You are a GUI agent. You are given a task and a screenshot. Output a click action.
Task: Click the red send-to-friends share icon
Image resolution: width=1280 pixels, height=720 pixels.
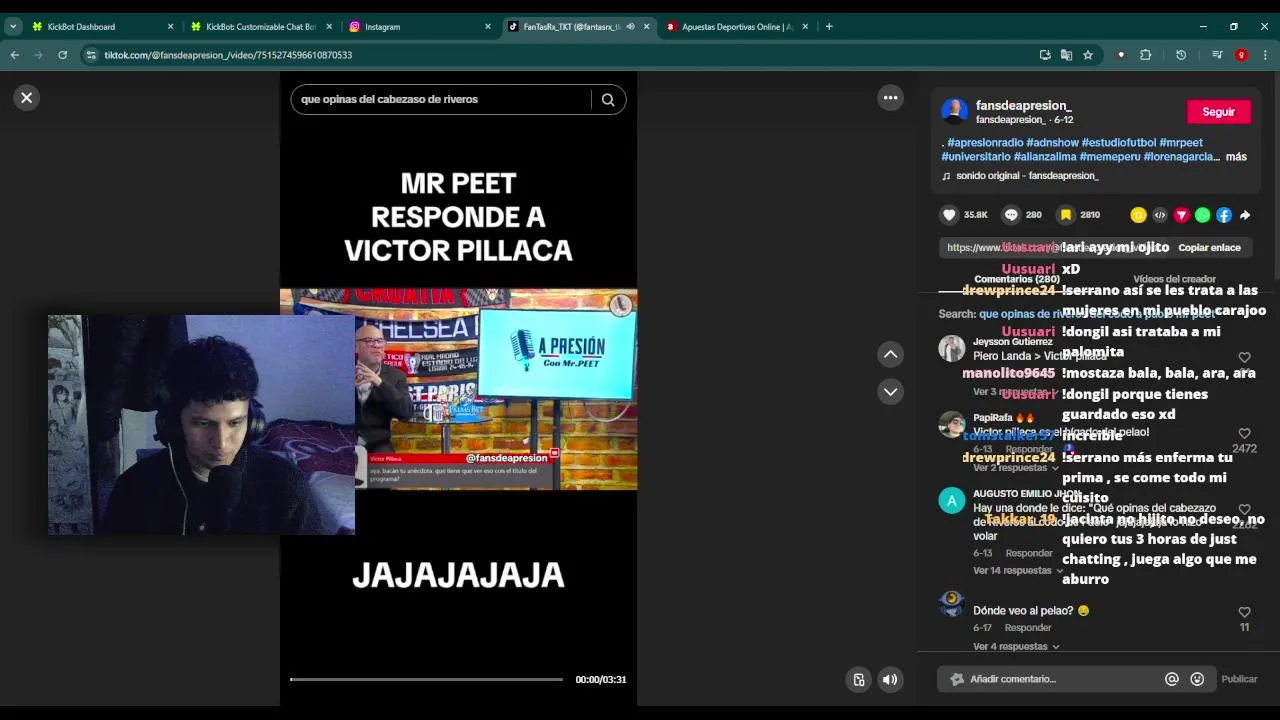(x=1181, y=215)
